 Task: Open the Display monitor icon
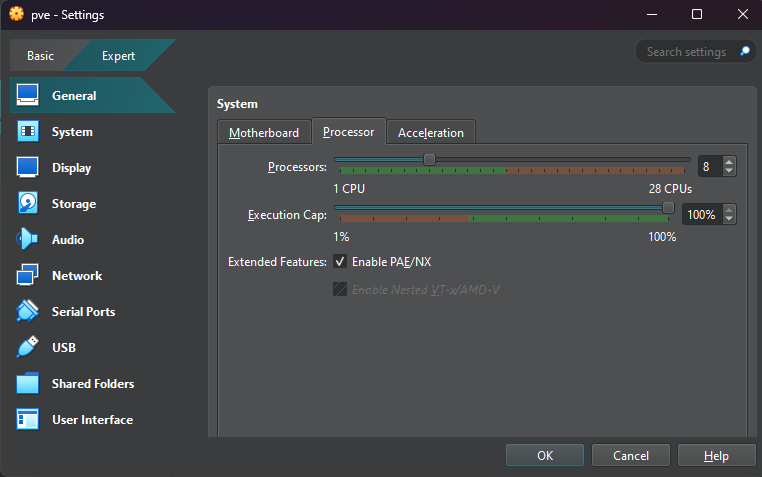(x=28, y=168)
